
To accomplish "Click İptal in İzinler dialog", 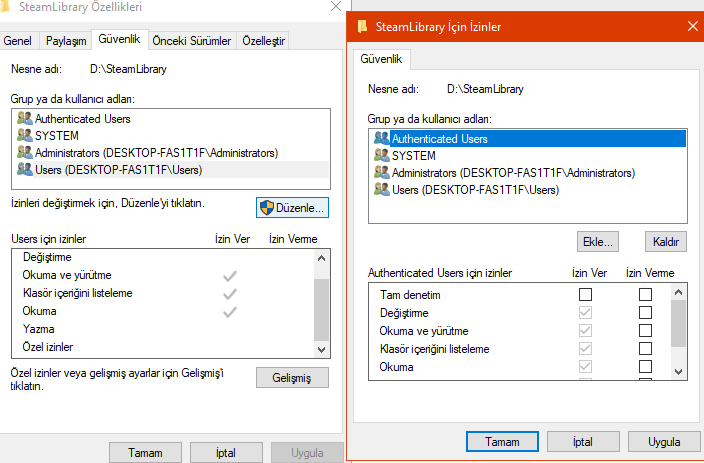I will 583,442.
